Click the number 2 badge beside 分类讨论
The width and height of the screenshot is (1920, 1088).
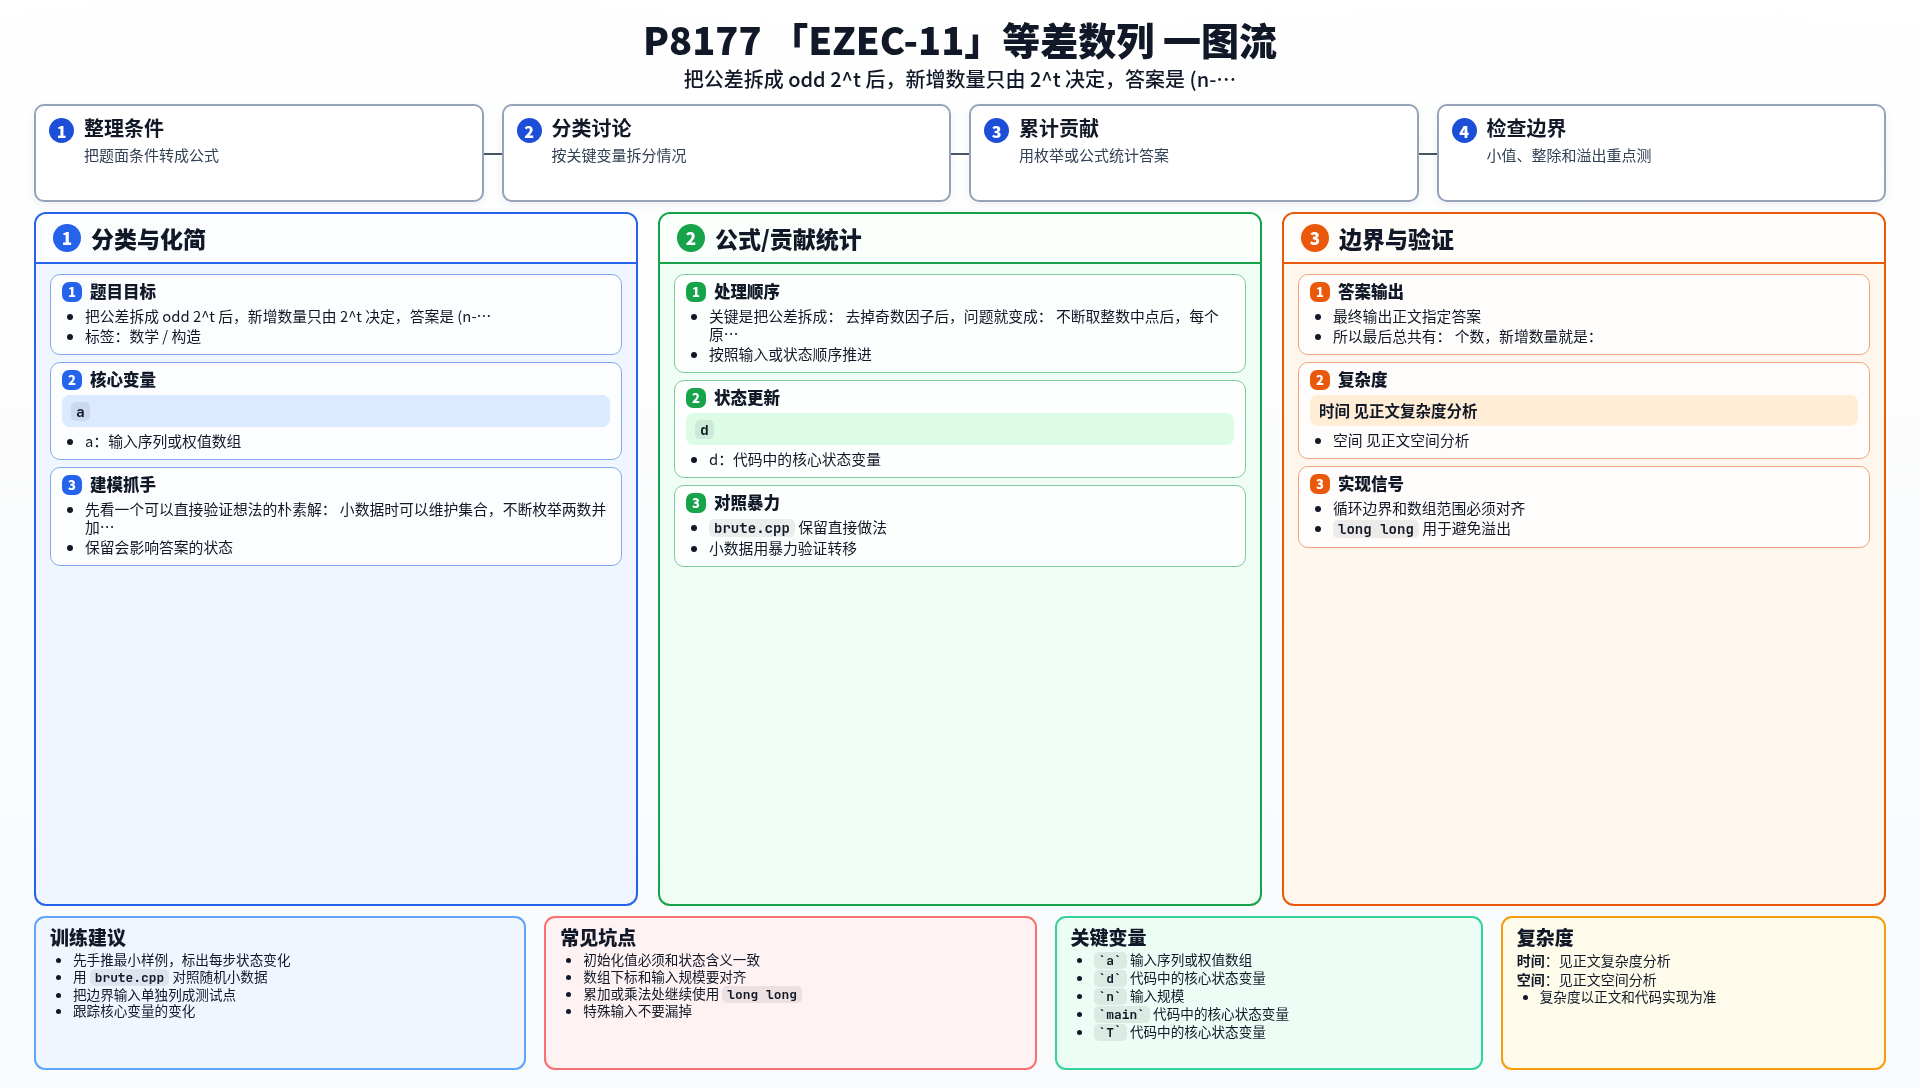pos(529,131)
